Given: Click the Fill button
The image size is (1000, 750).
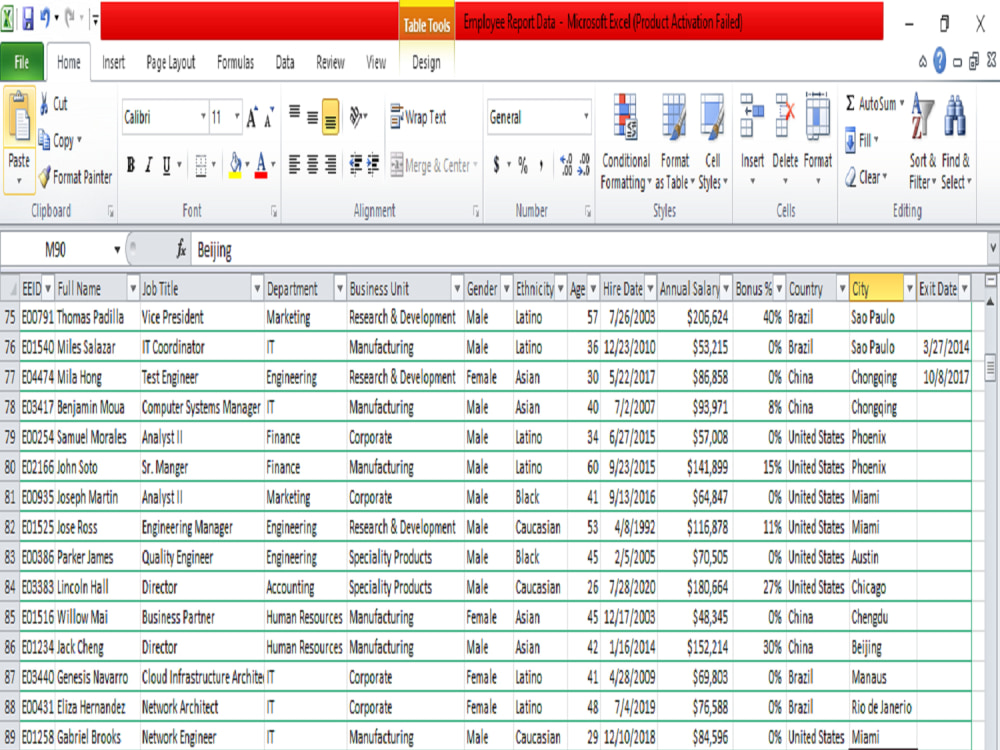Looking at the screenshot, I should coord(862,140).
